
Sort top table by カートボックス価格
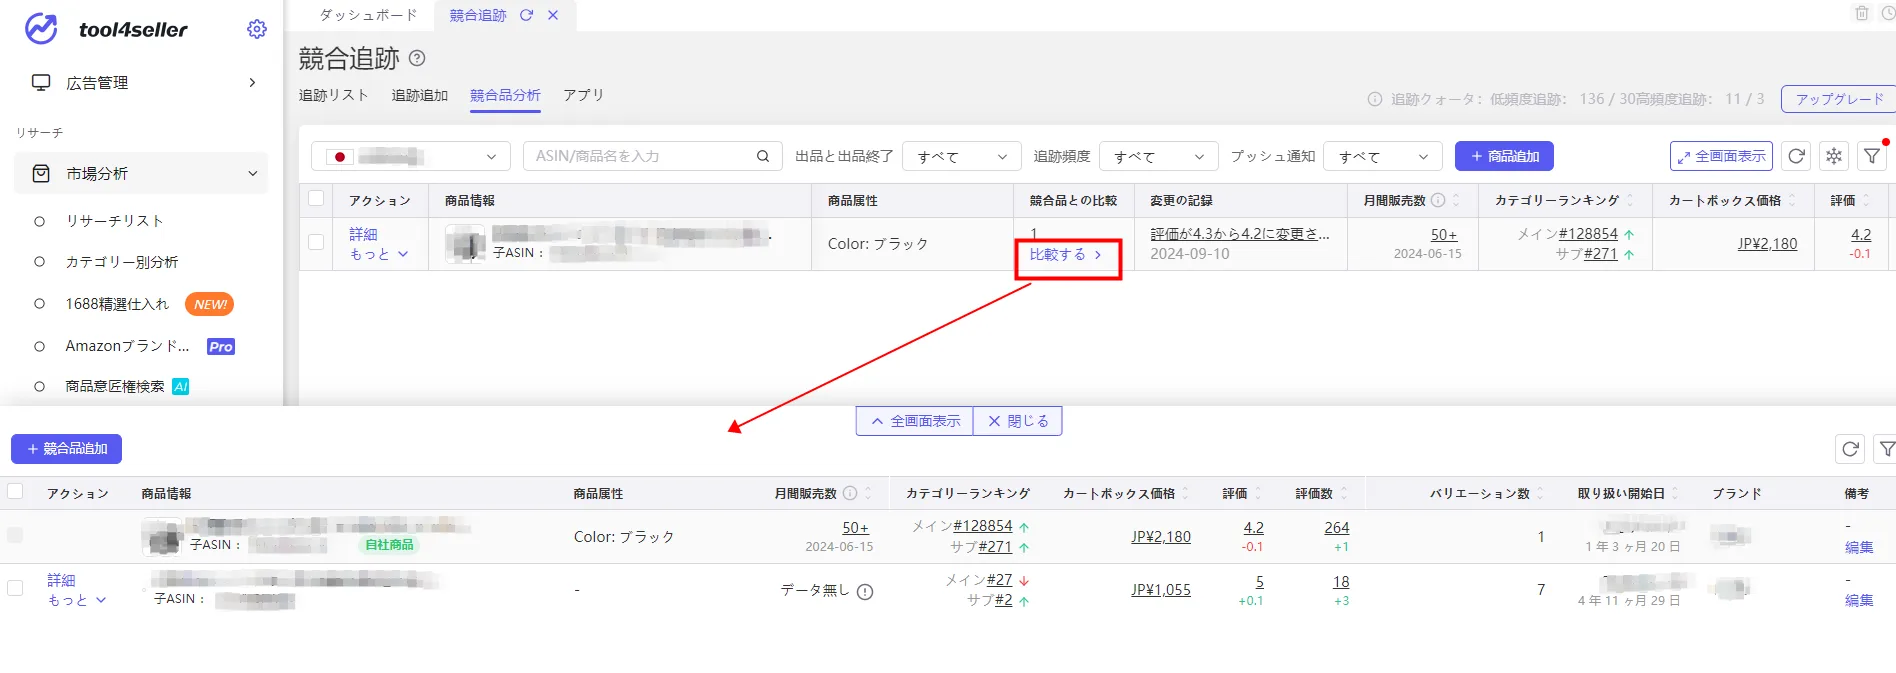1792,200
